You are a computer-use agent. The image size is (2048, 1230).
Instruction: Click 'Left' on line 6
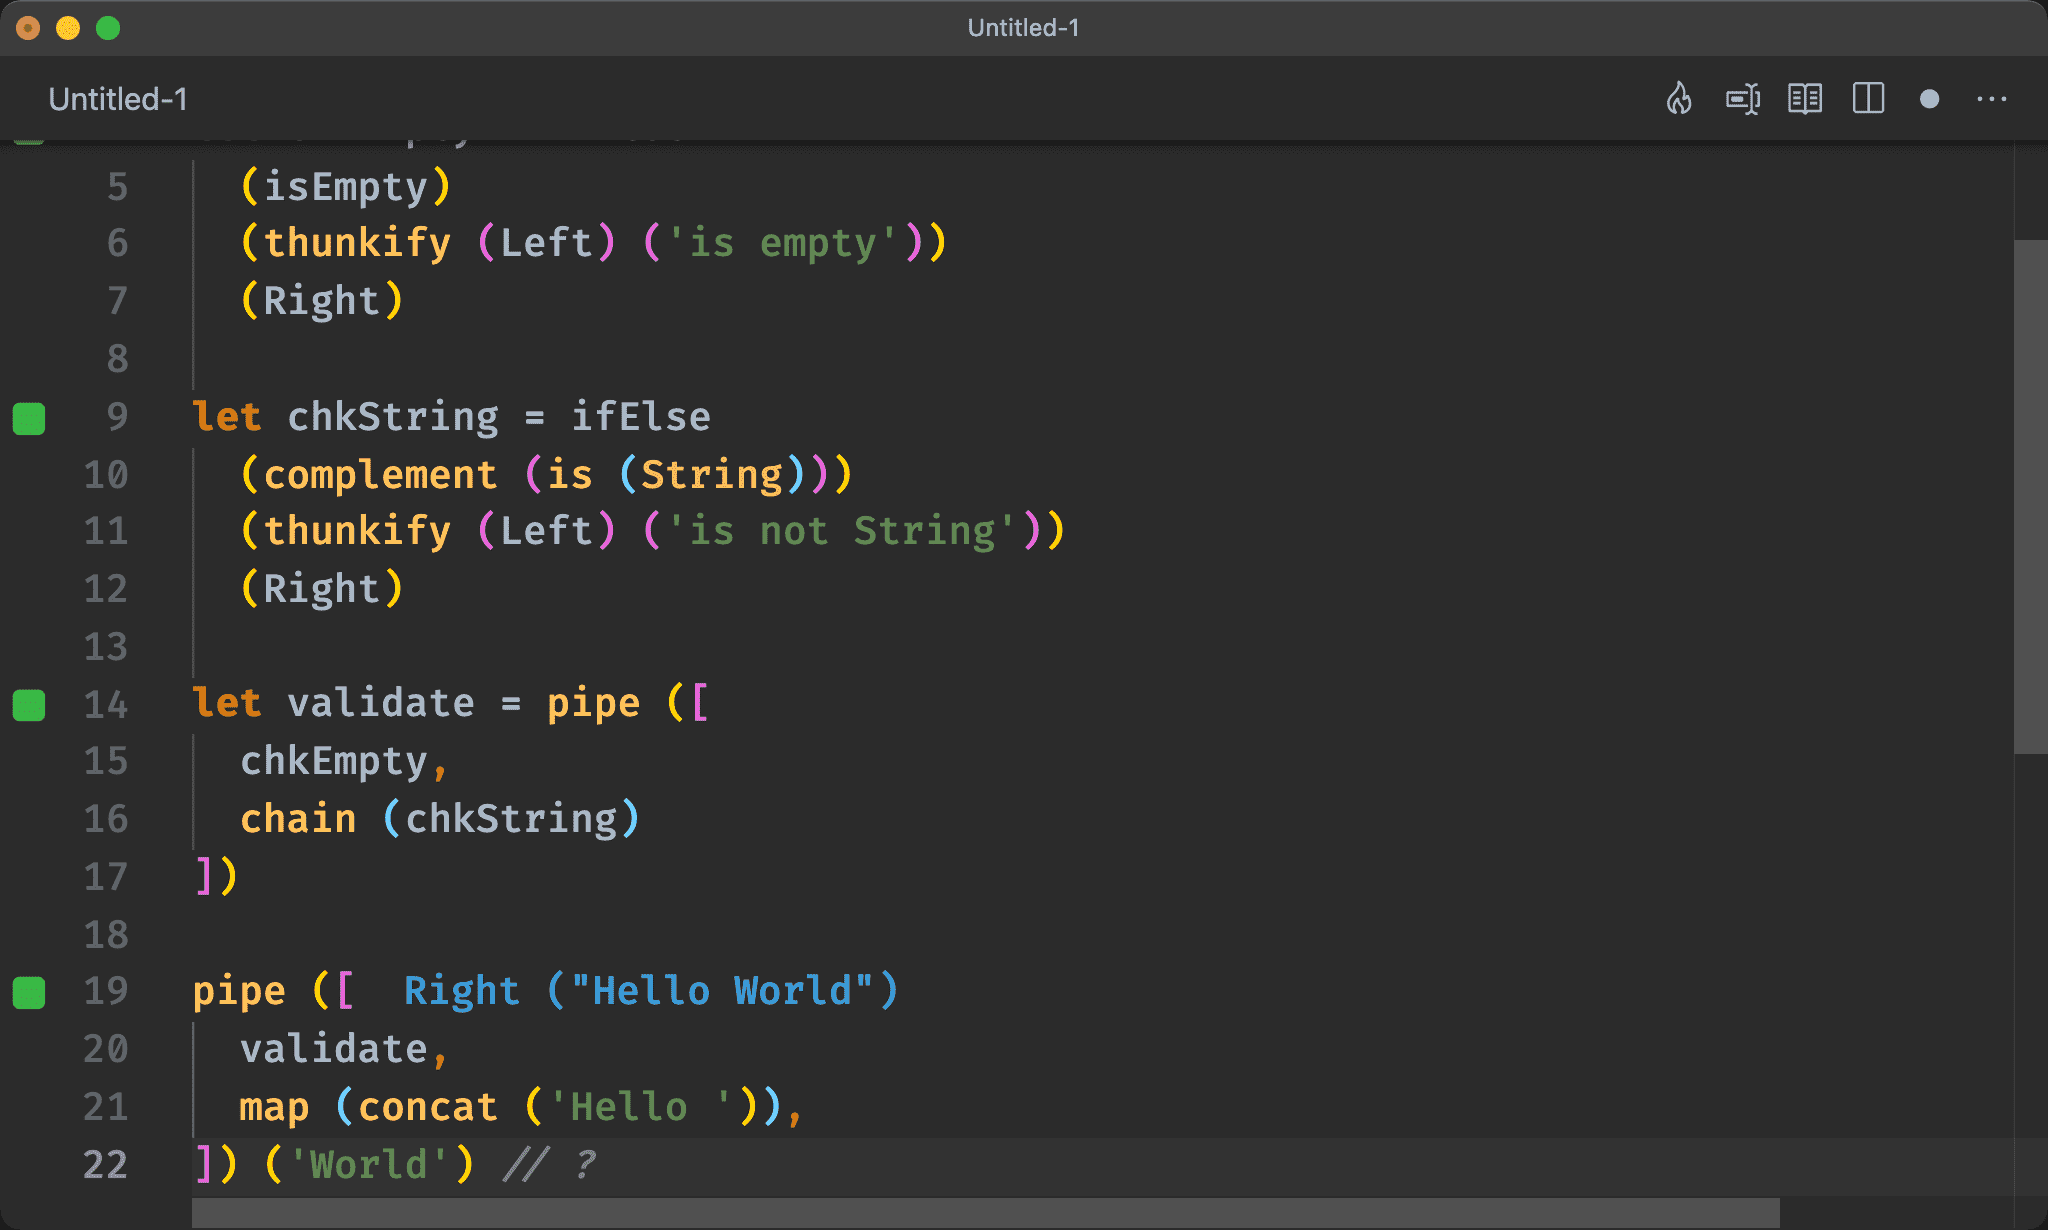(x=546, y=243)
